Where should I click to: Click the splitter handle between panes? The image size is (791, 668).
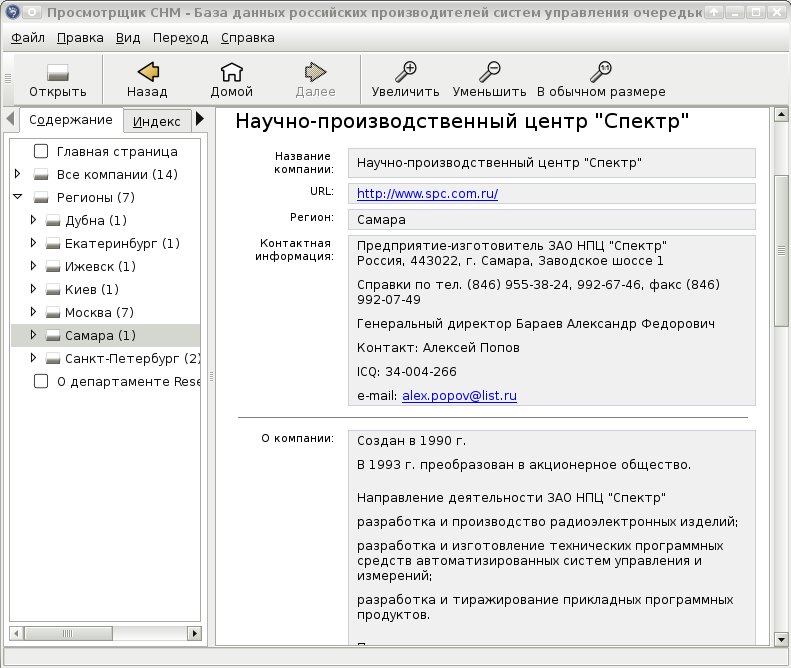point(211,376)
